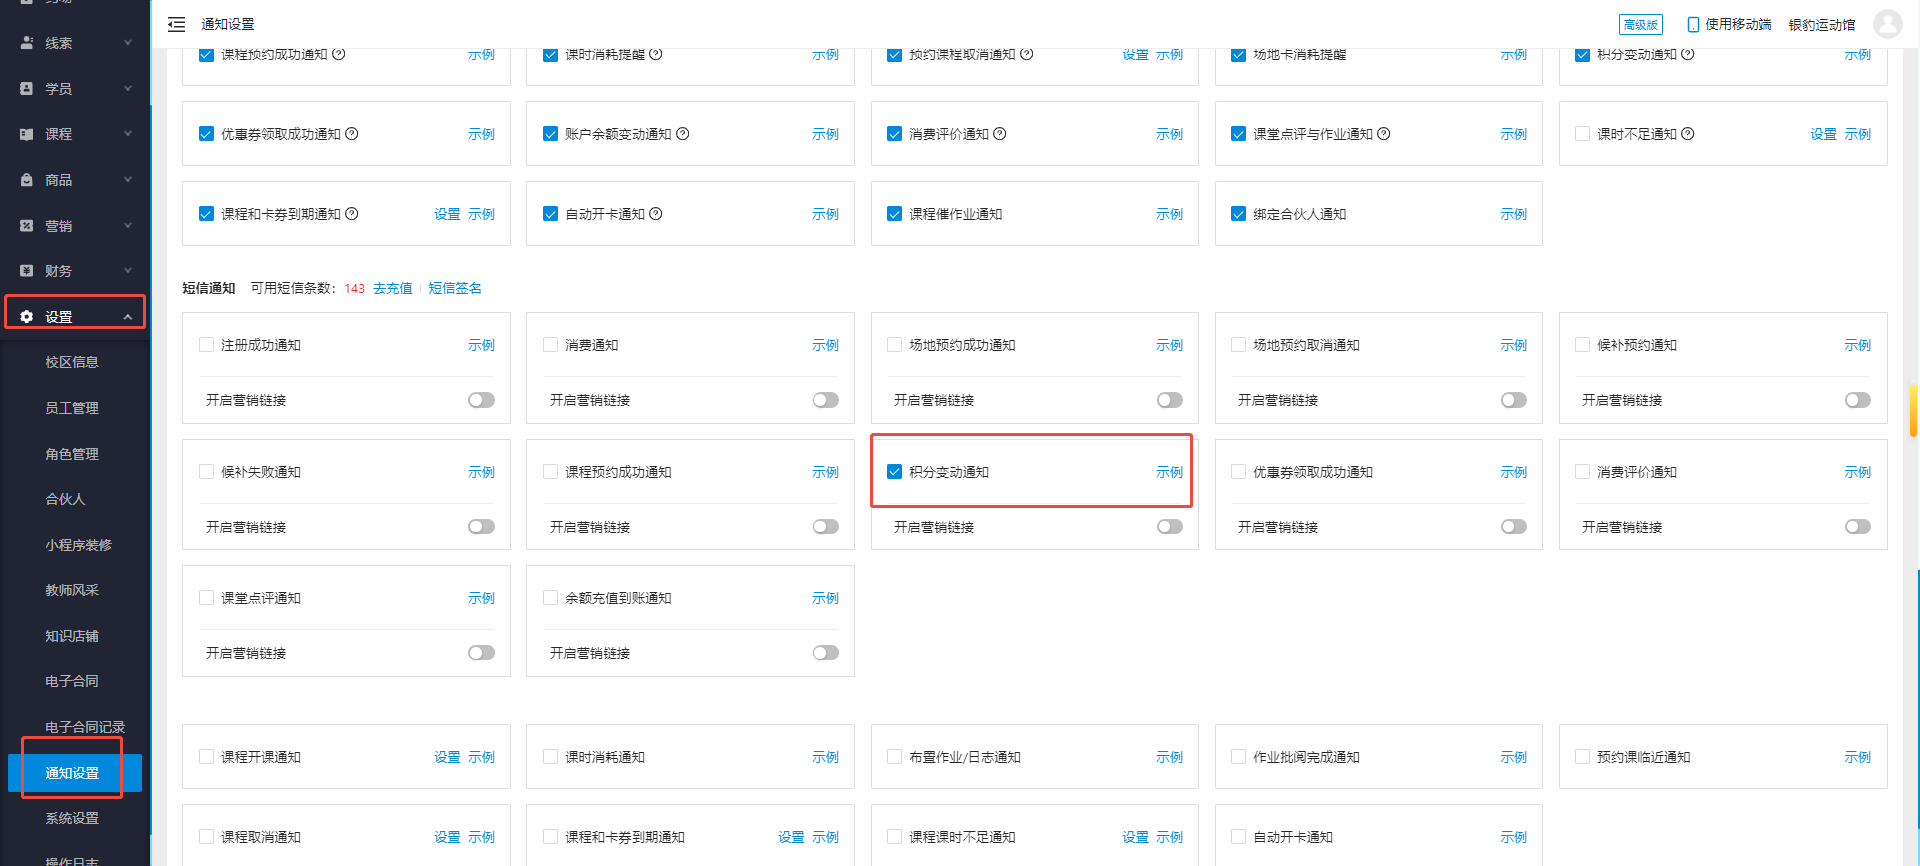
Task: Check the 消费通知 SMS checkbox
Action: 550,345
